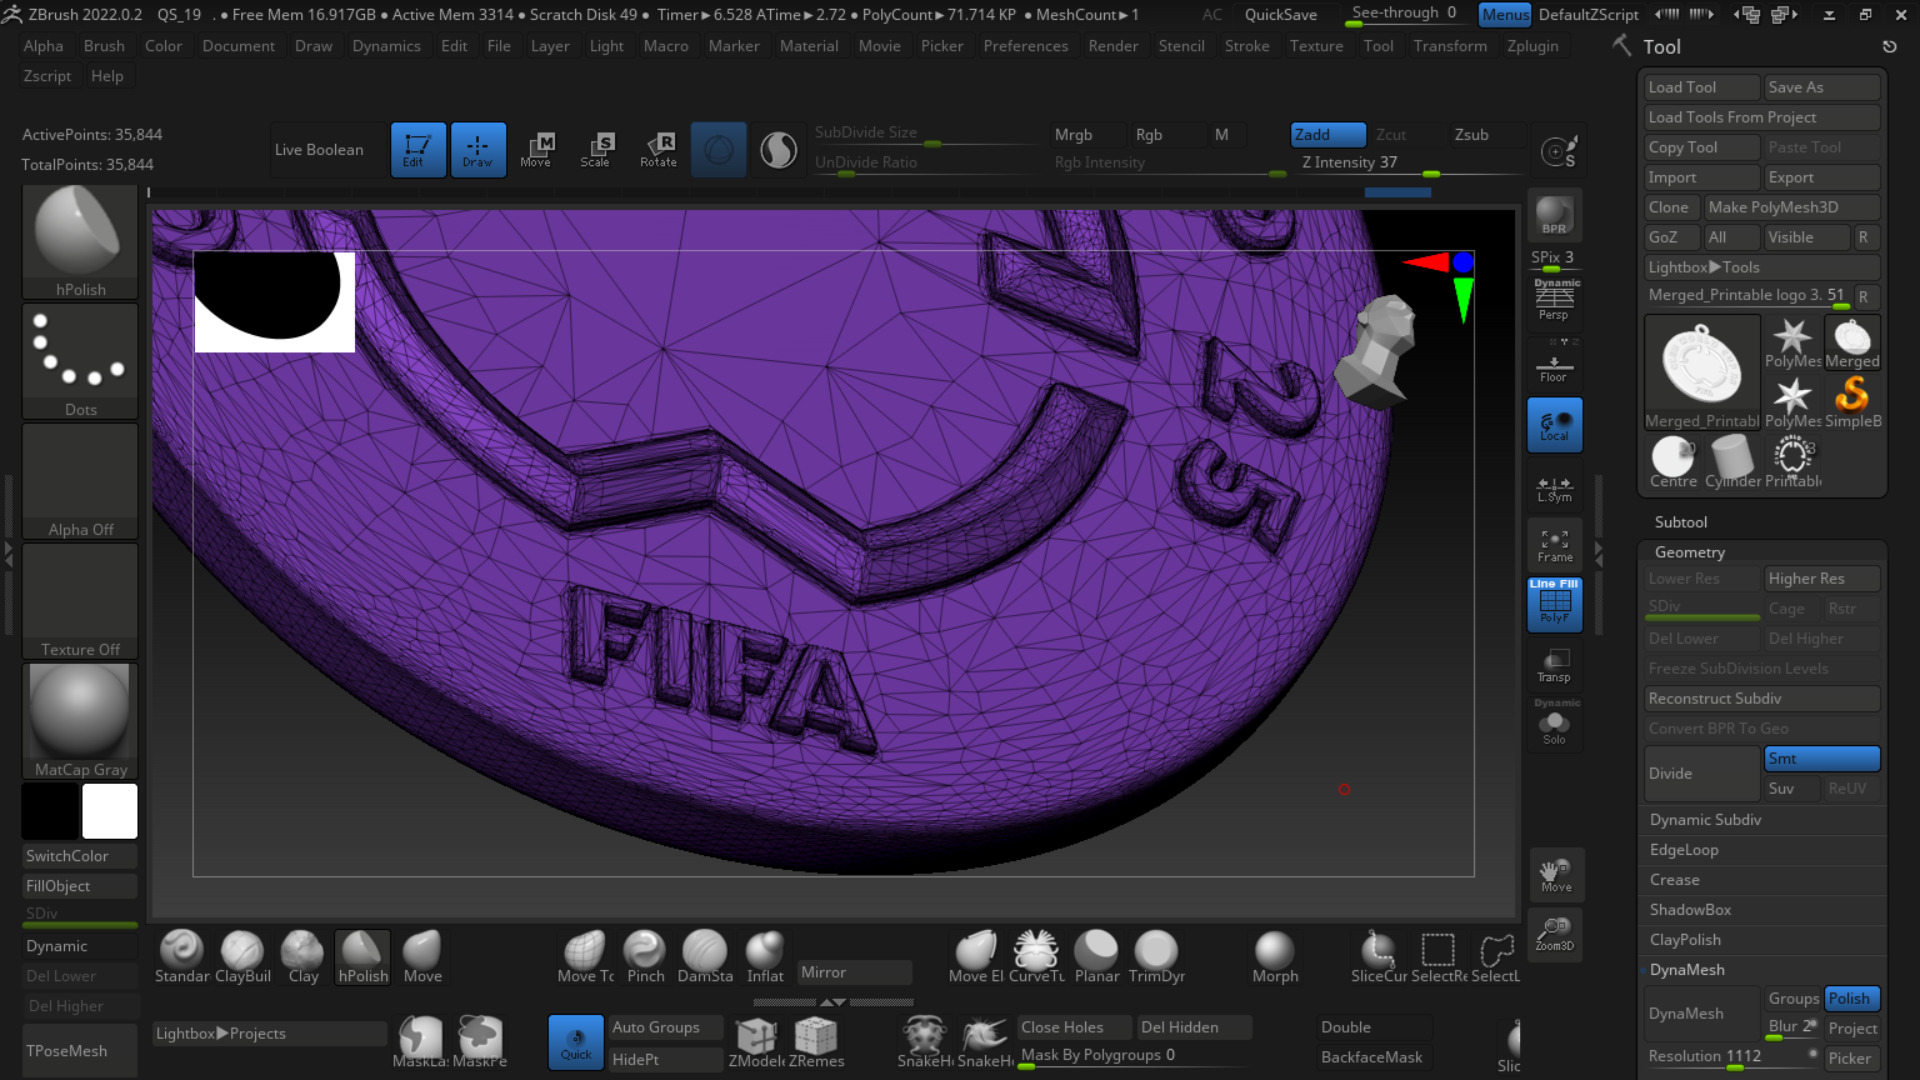The height and width of the screenshot is (1080, 1920).
Task: Click the Zoom3D navigation icon
Action: pos(1555,934)
